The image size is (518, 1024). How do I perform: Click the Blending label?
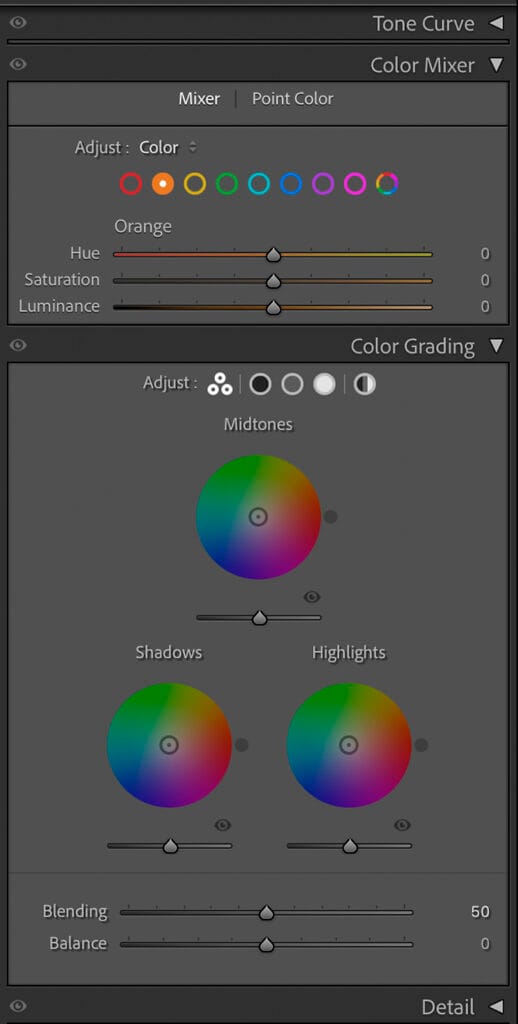coord(75,912)
